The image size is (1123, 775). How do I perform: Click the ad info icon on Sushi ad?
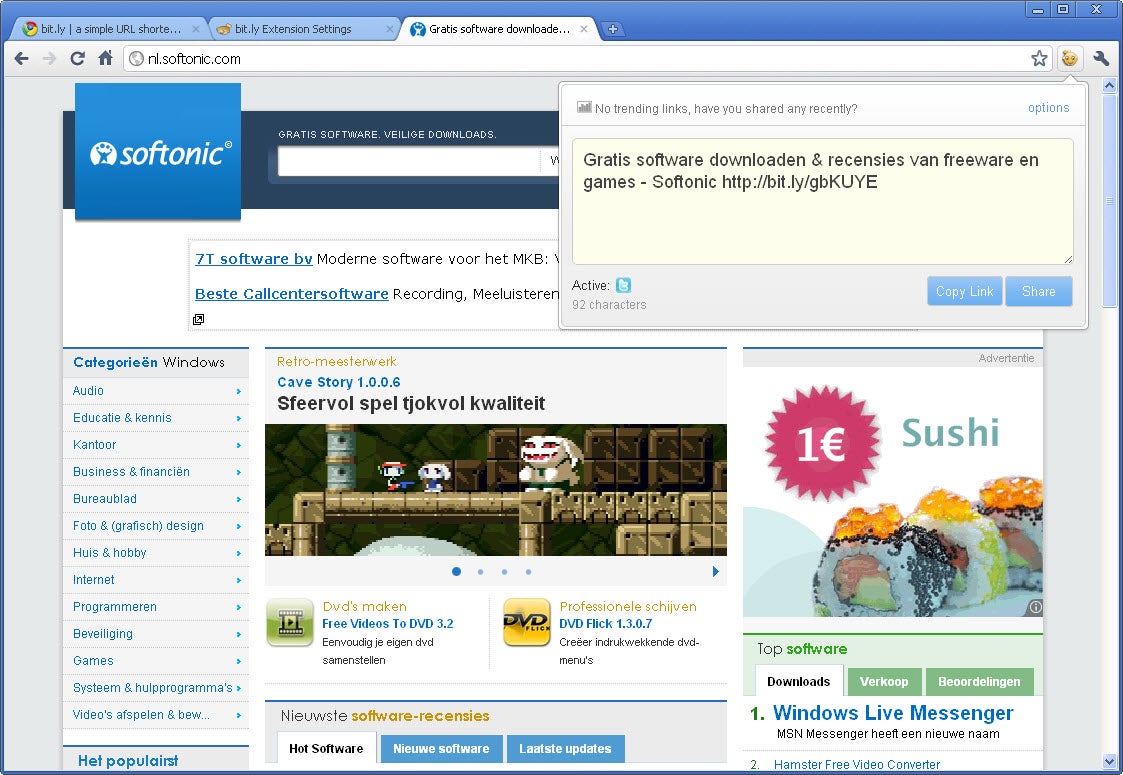(x=1035, y=607)
